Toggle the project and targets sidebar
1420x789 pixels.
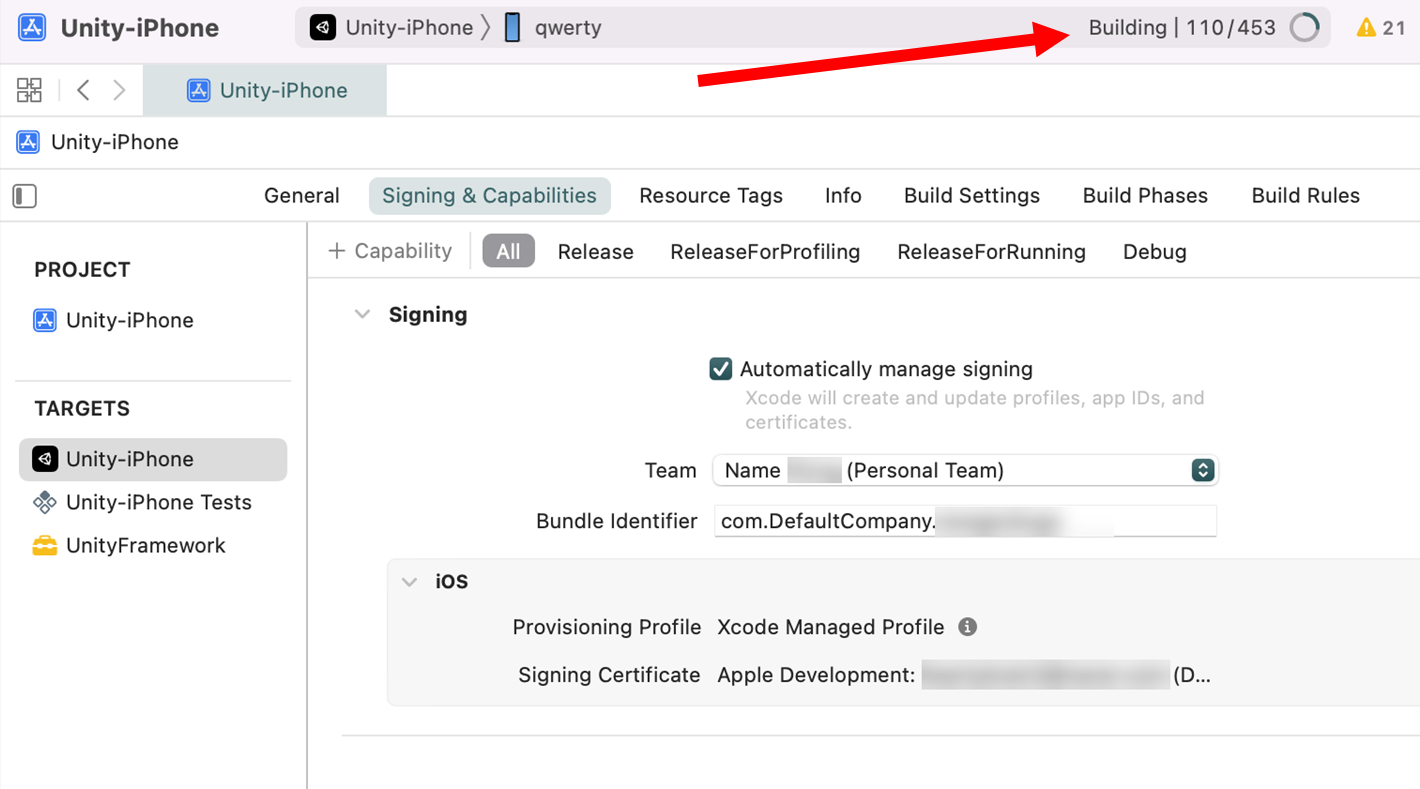(25, 196)
